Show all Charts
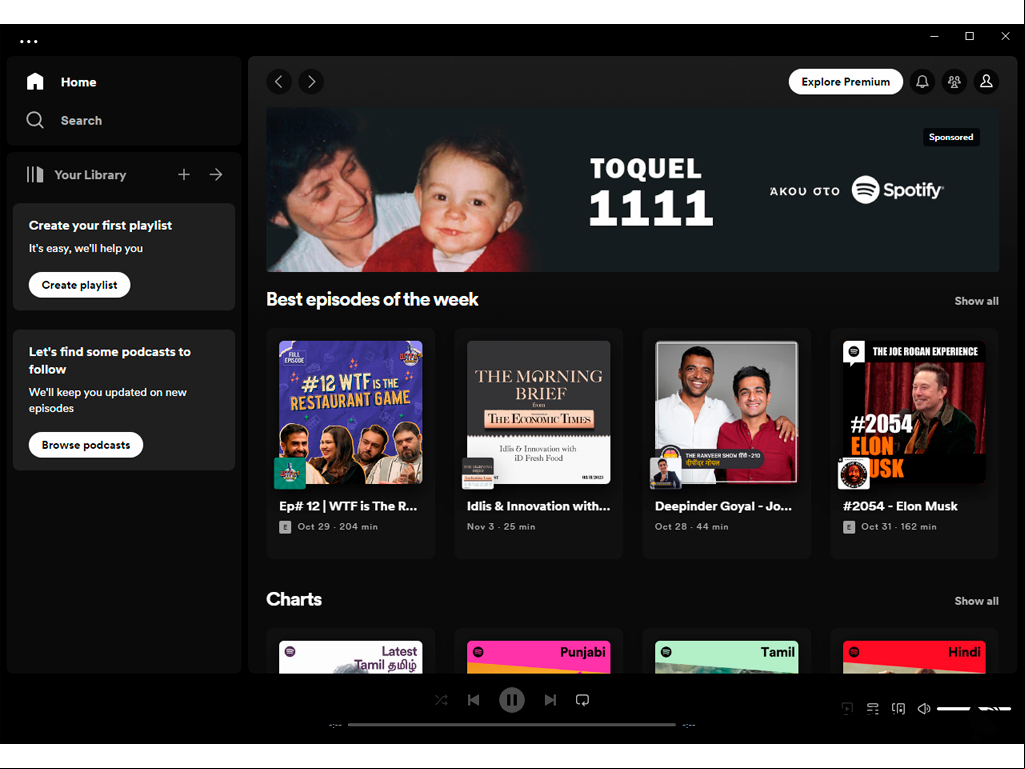The image size is (1025, 769). [977, 601]
